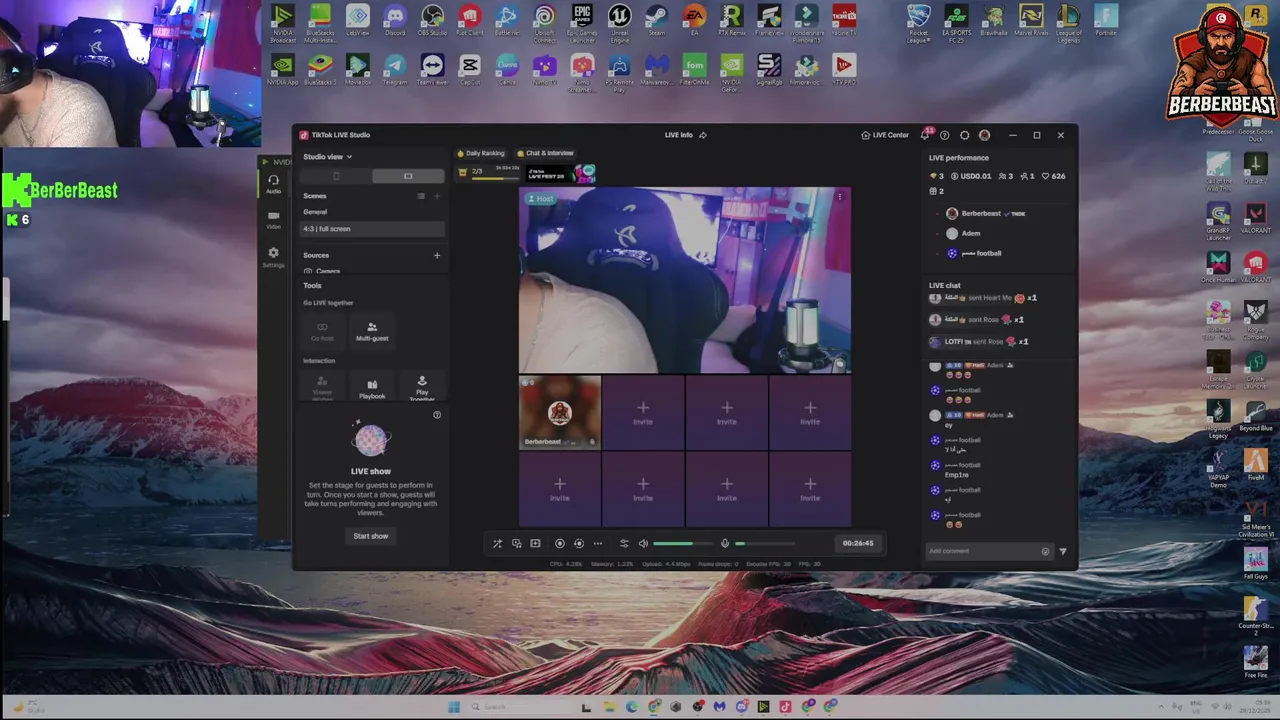Expand the Studio view dropdown
The image size is (1280, 720).
coord(328,157)
